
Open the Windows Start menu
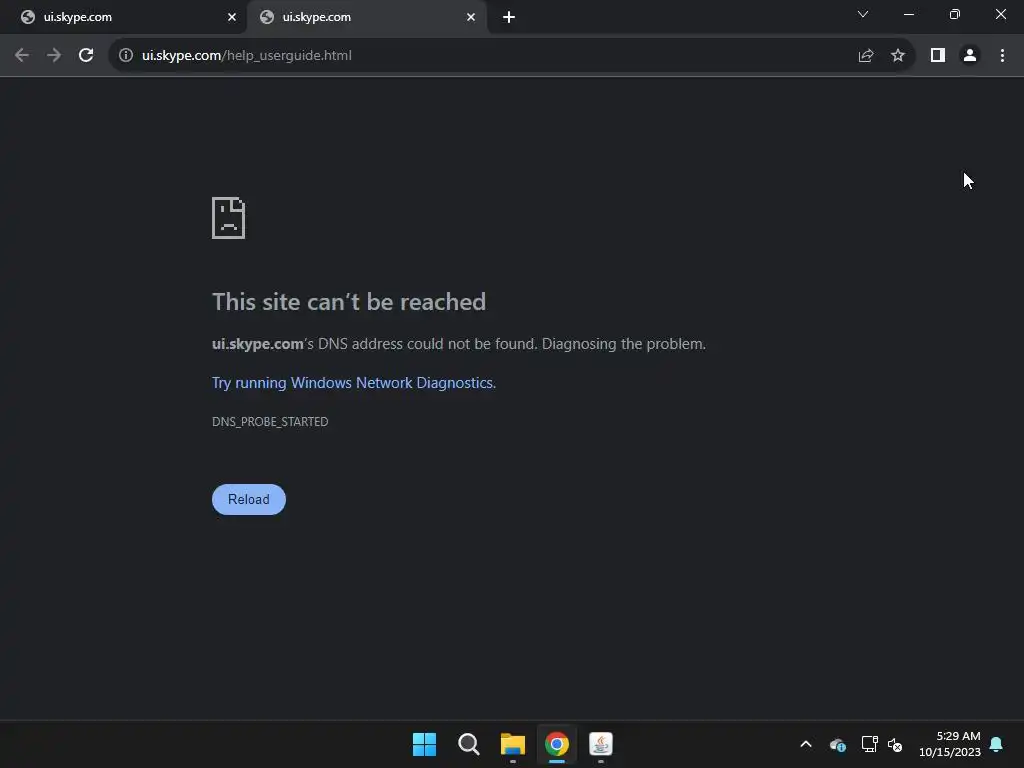pyautogui.click(x=424, y=744)
